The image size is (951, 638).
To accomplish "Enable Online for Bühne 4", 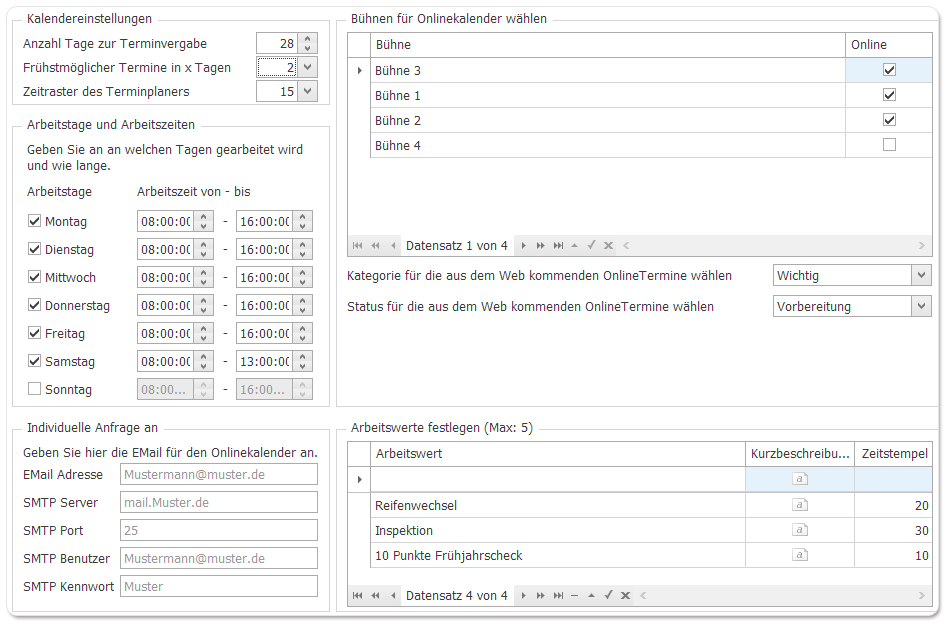I will tap(889, 144).
